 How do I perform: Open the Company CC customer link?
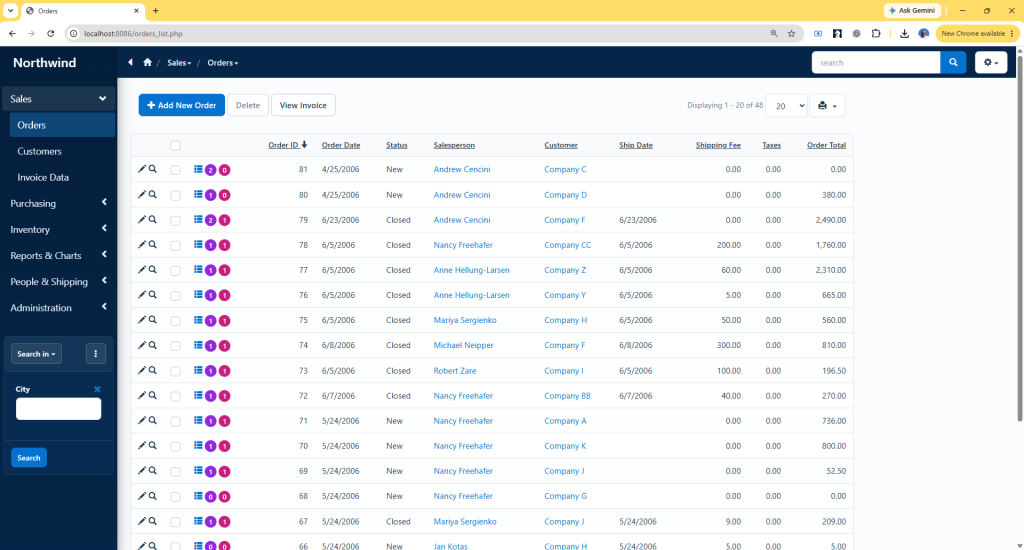click(568, 245)
